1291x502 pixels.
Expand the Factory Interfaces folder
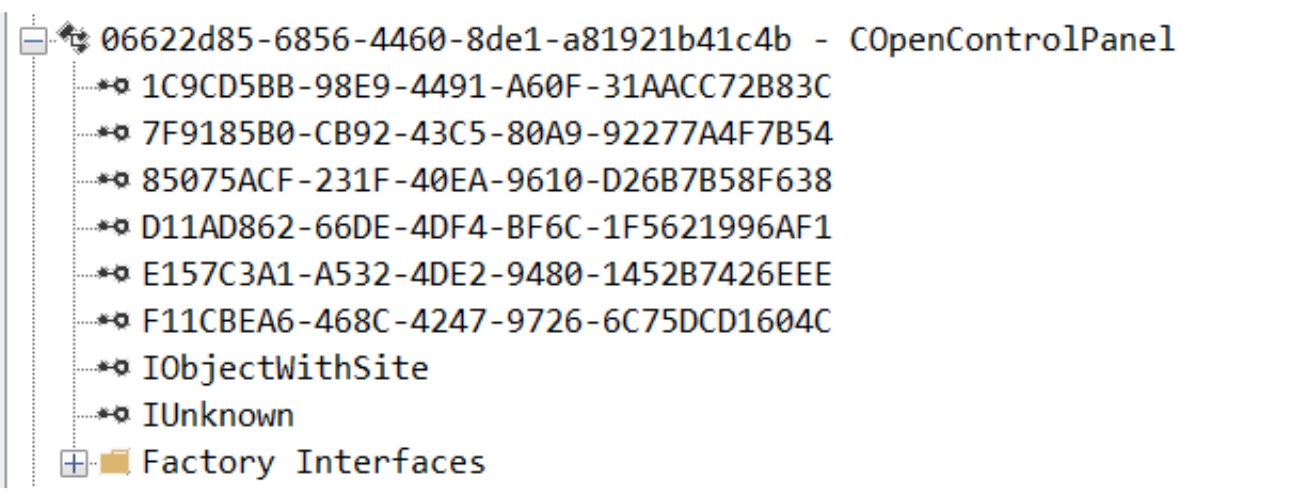point(72,463)
